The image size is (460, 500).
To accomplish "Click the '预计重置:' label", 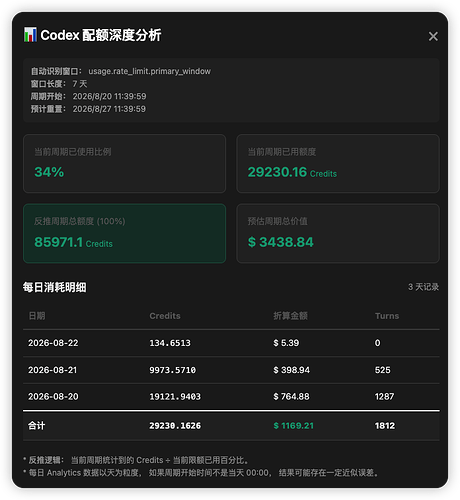I will 48,109.
